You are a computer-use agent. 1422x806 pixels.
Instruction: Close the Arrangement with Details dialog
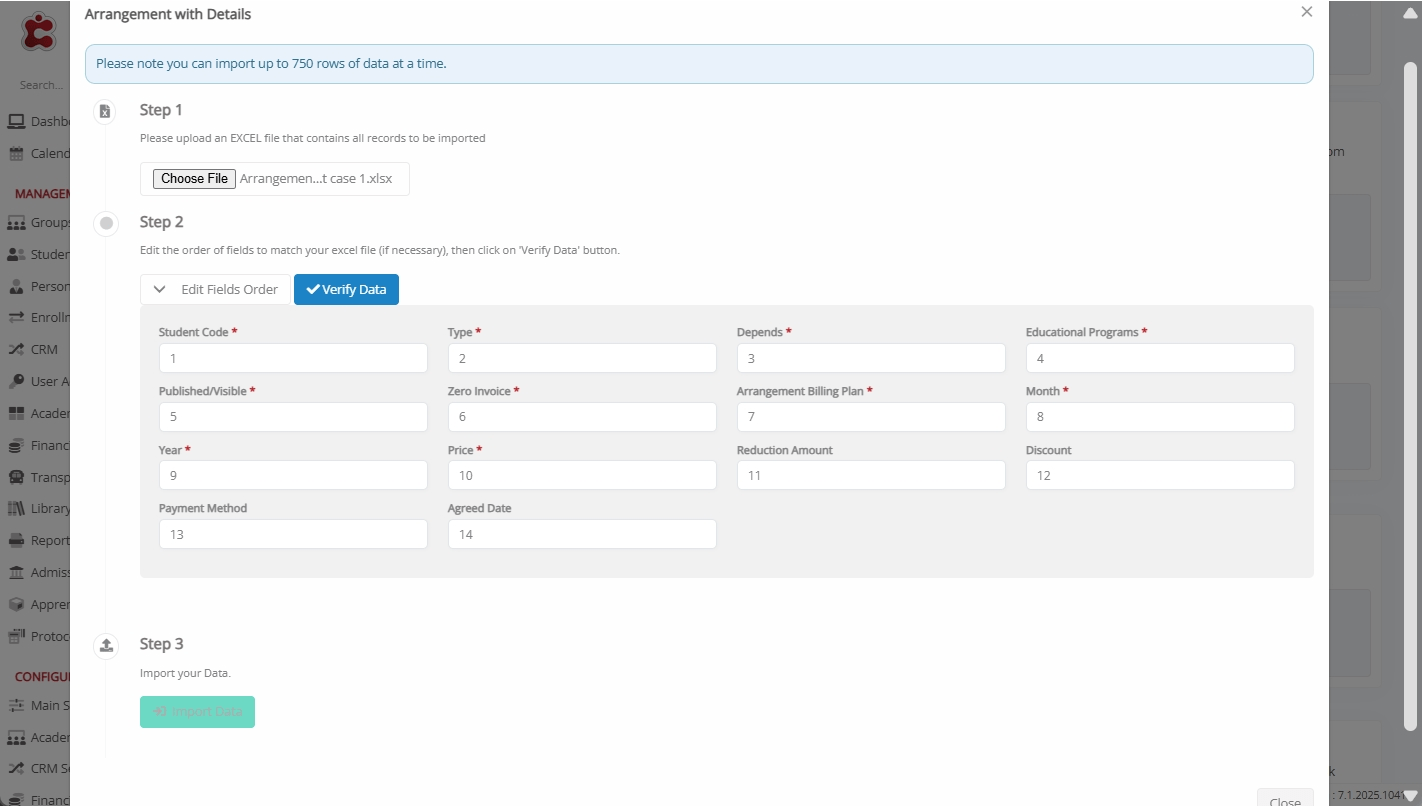tap(1306, 12)
